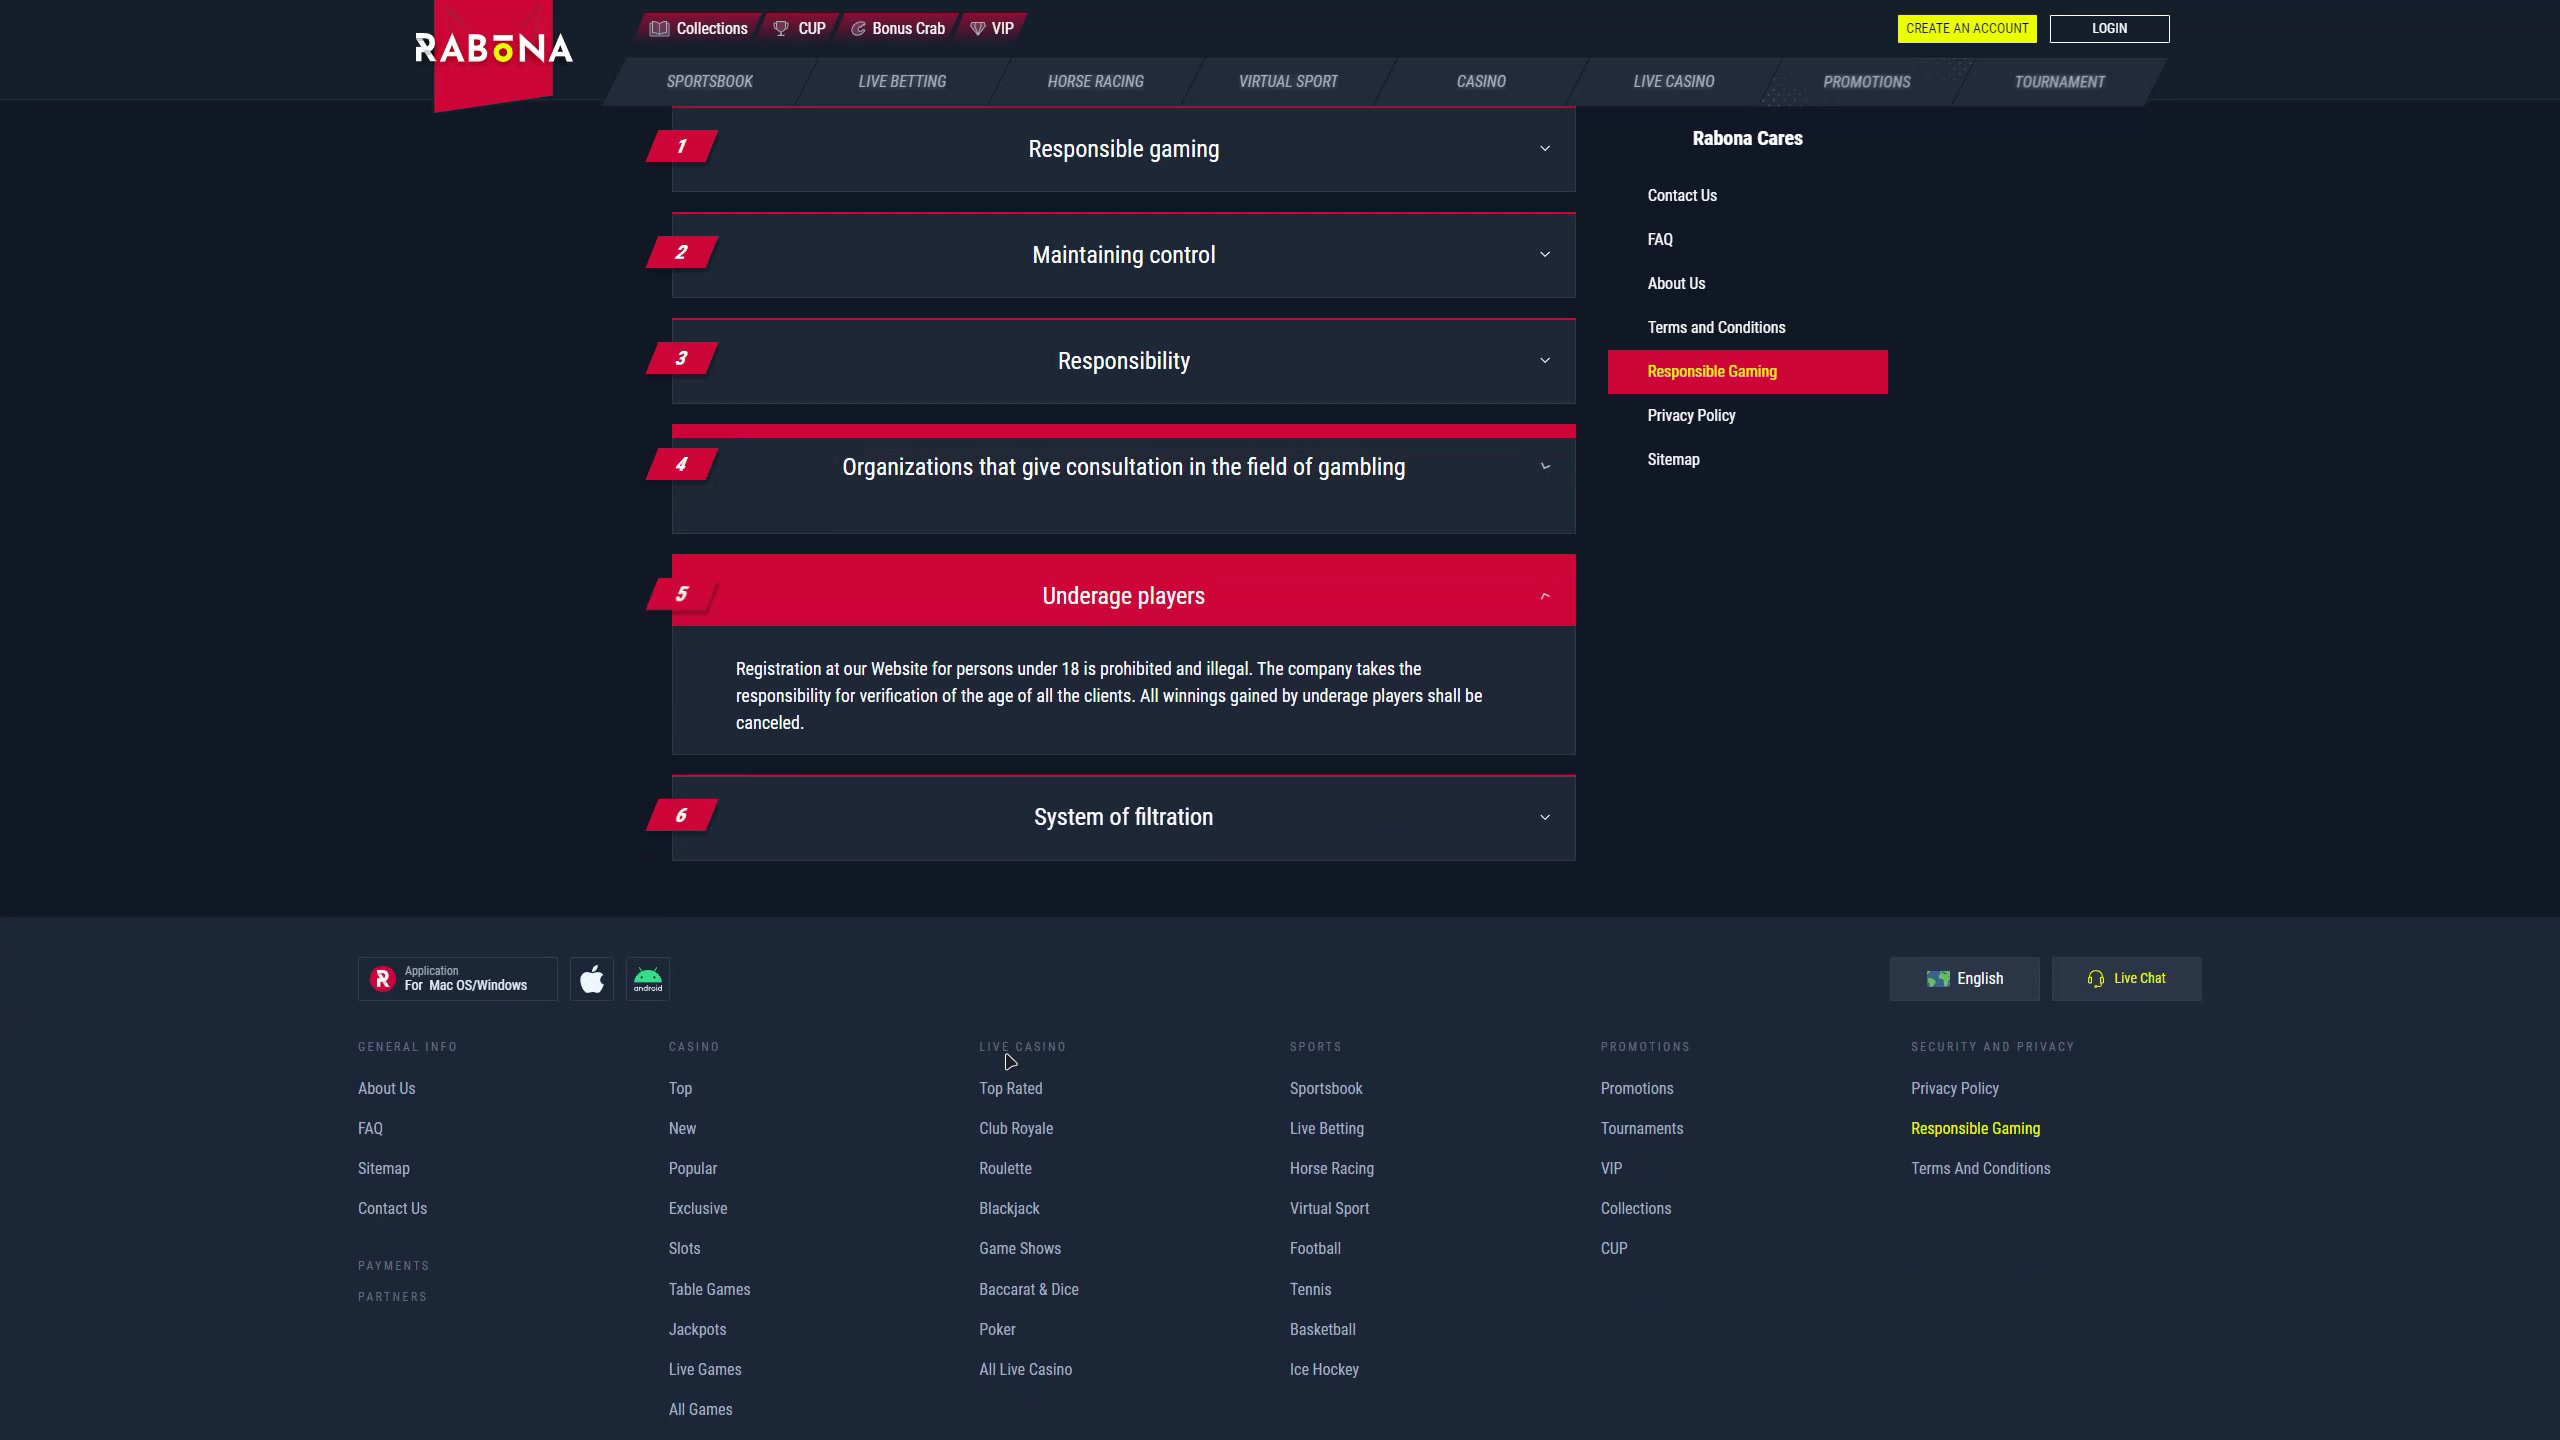Open the Sportsbook navigation tab
Image resolution: width=2560 pixels, height=1440 pixels.
709,82
